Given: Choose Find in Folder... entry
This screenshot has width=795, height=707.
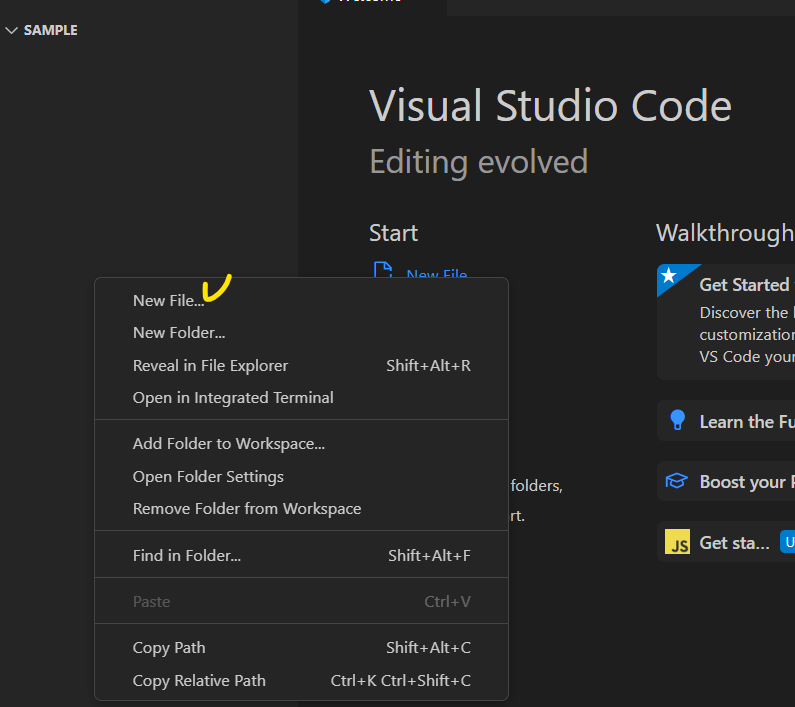Looking at the screenshot, I should pyautogui.click(x=301, y=555).
